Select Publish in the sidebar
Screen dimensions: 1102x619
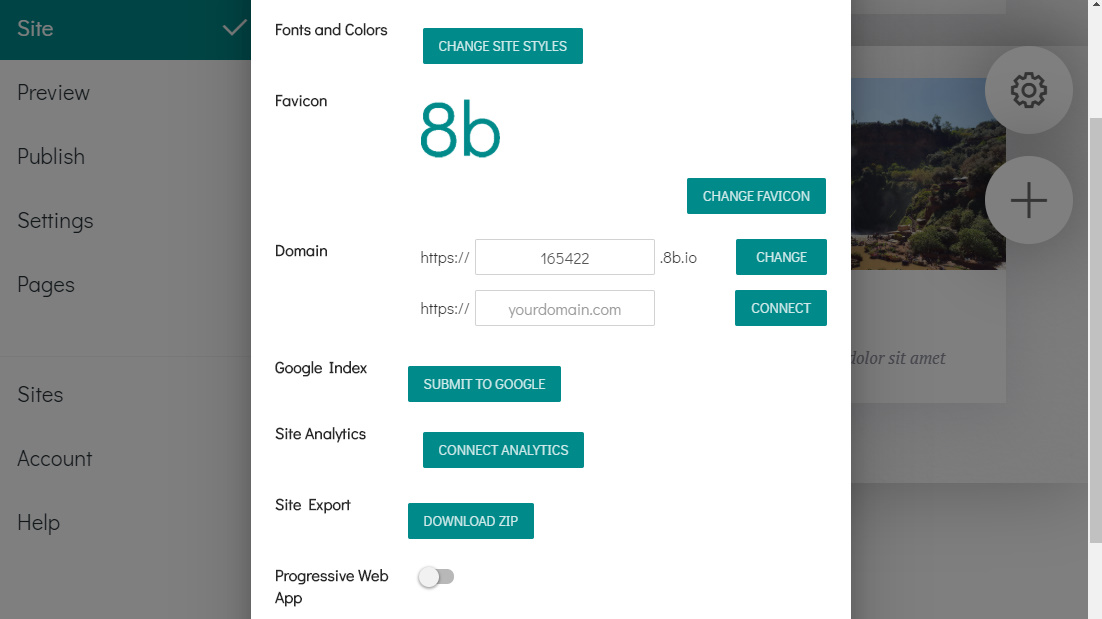[x=51, y=156]
